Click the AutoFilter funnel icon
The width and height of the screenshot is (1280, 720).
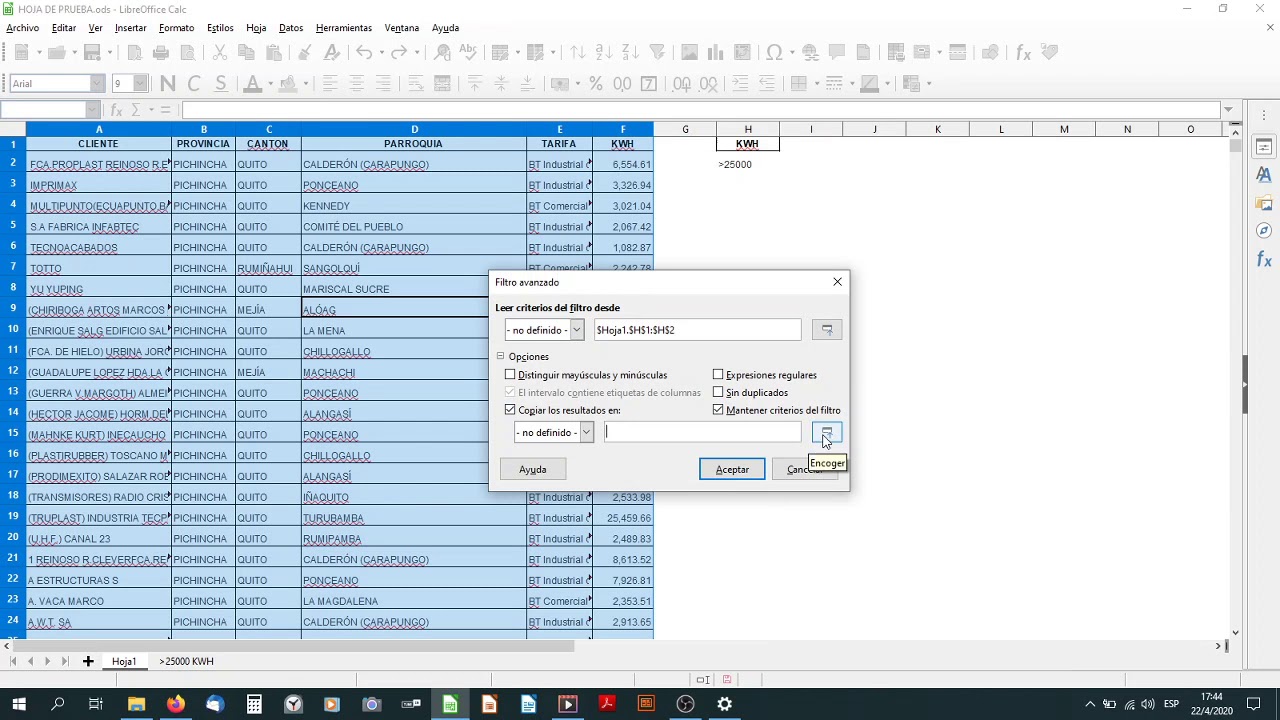657,52
